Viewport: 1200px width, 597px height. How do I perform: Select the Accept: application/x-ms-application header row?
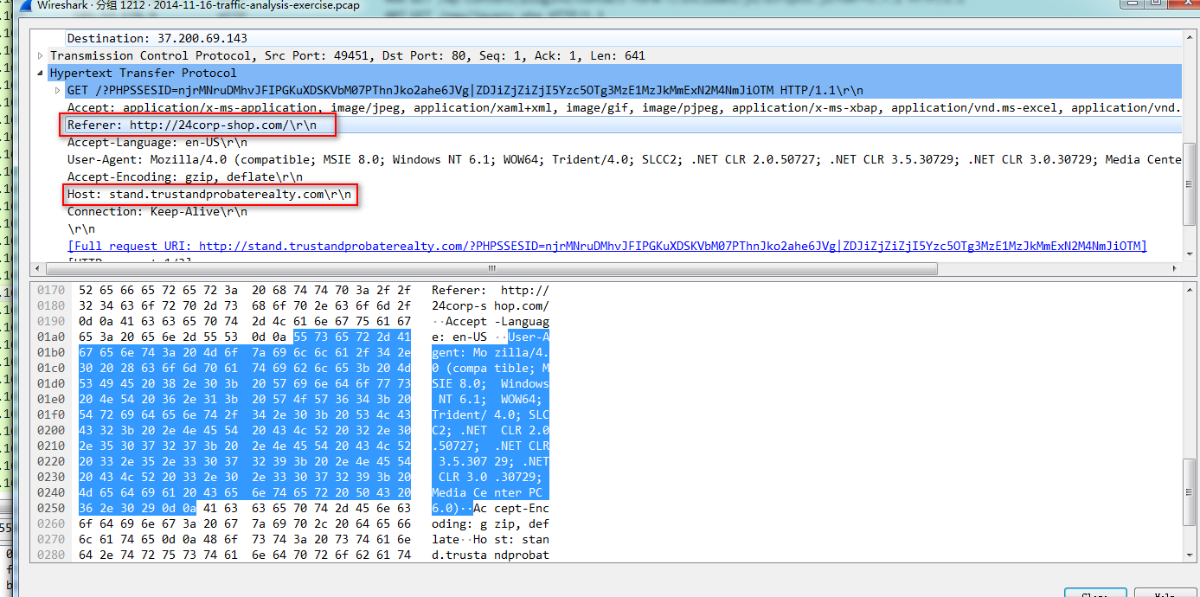point(623,107)
